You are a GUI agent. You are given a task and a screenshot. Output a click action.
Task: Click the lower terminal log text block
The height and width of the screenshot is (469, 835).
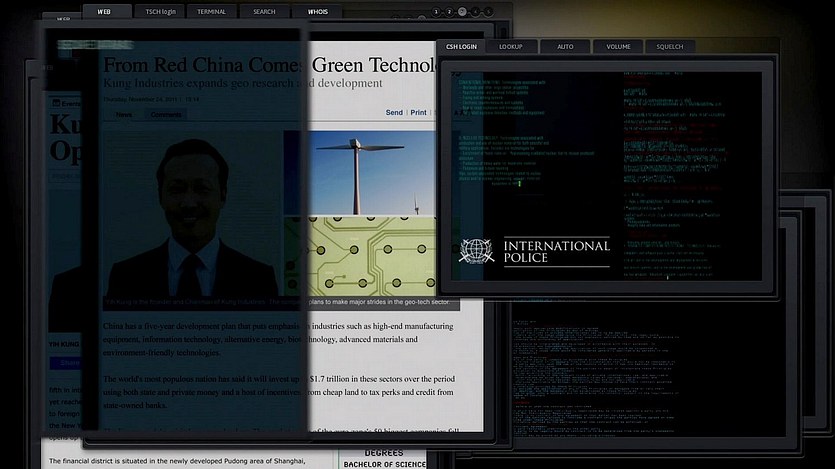click(x=596, y=378)
